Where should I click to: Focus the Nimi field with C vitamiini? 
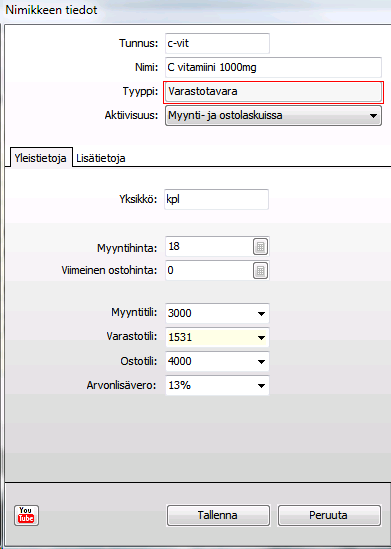point(273,67)
